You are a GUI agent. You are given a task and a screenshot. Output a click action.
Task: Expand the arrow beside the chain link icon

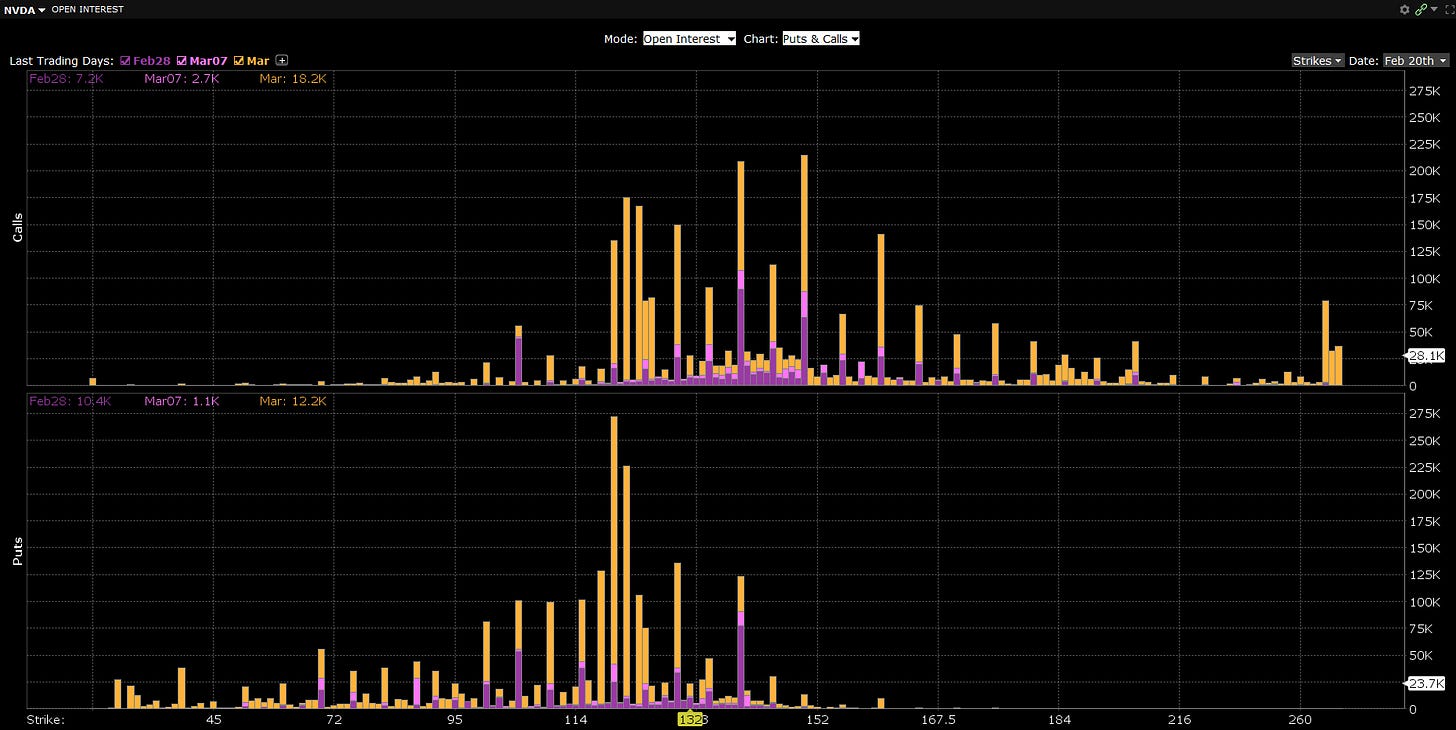[1434, 9]
